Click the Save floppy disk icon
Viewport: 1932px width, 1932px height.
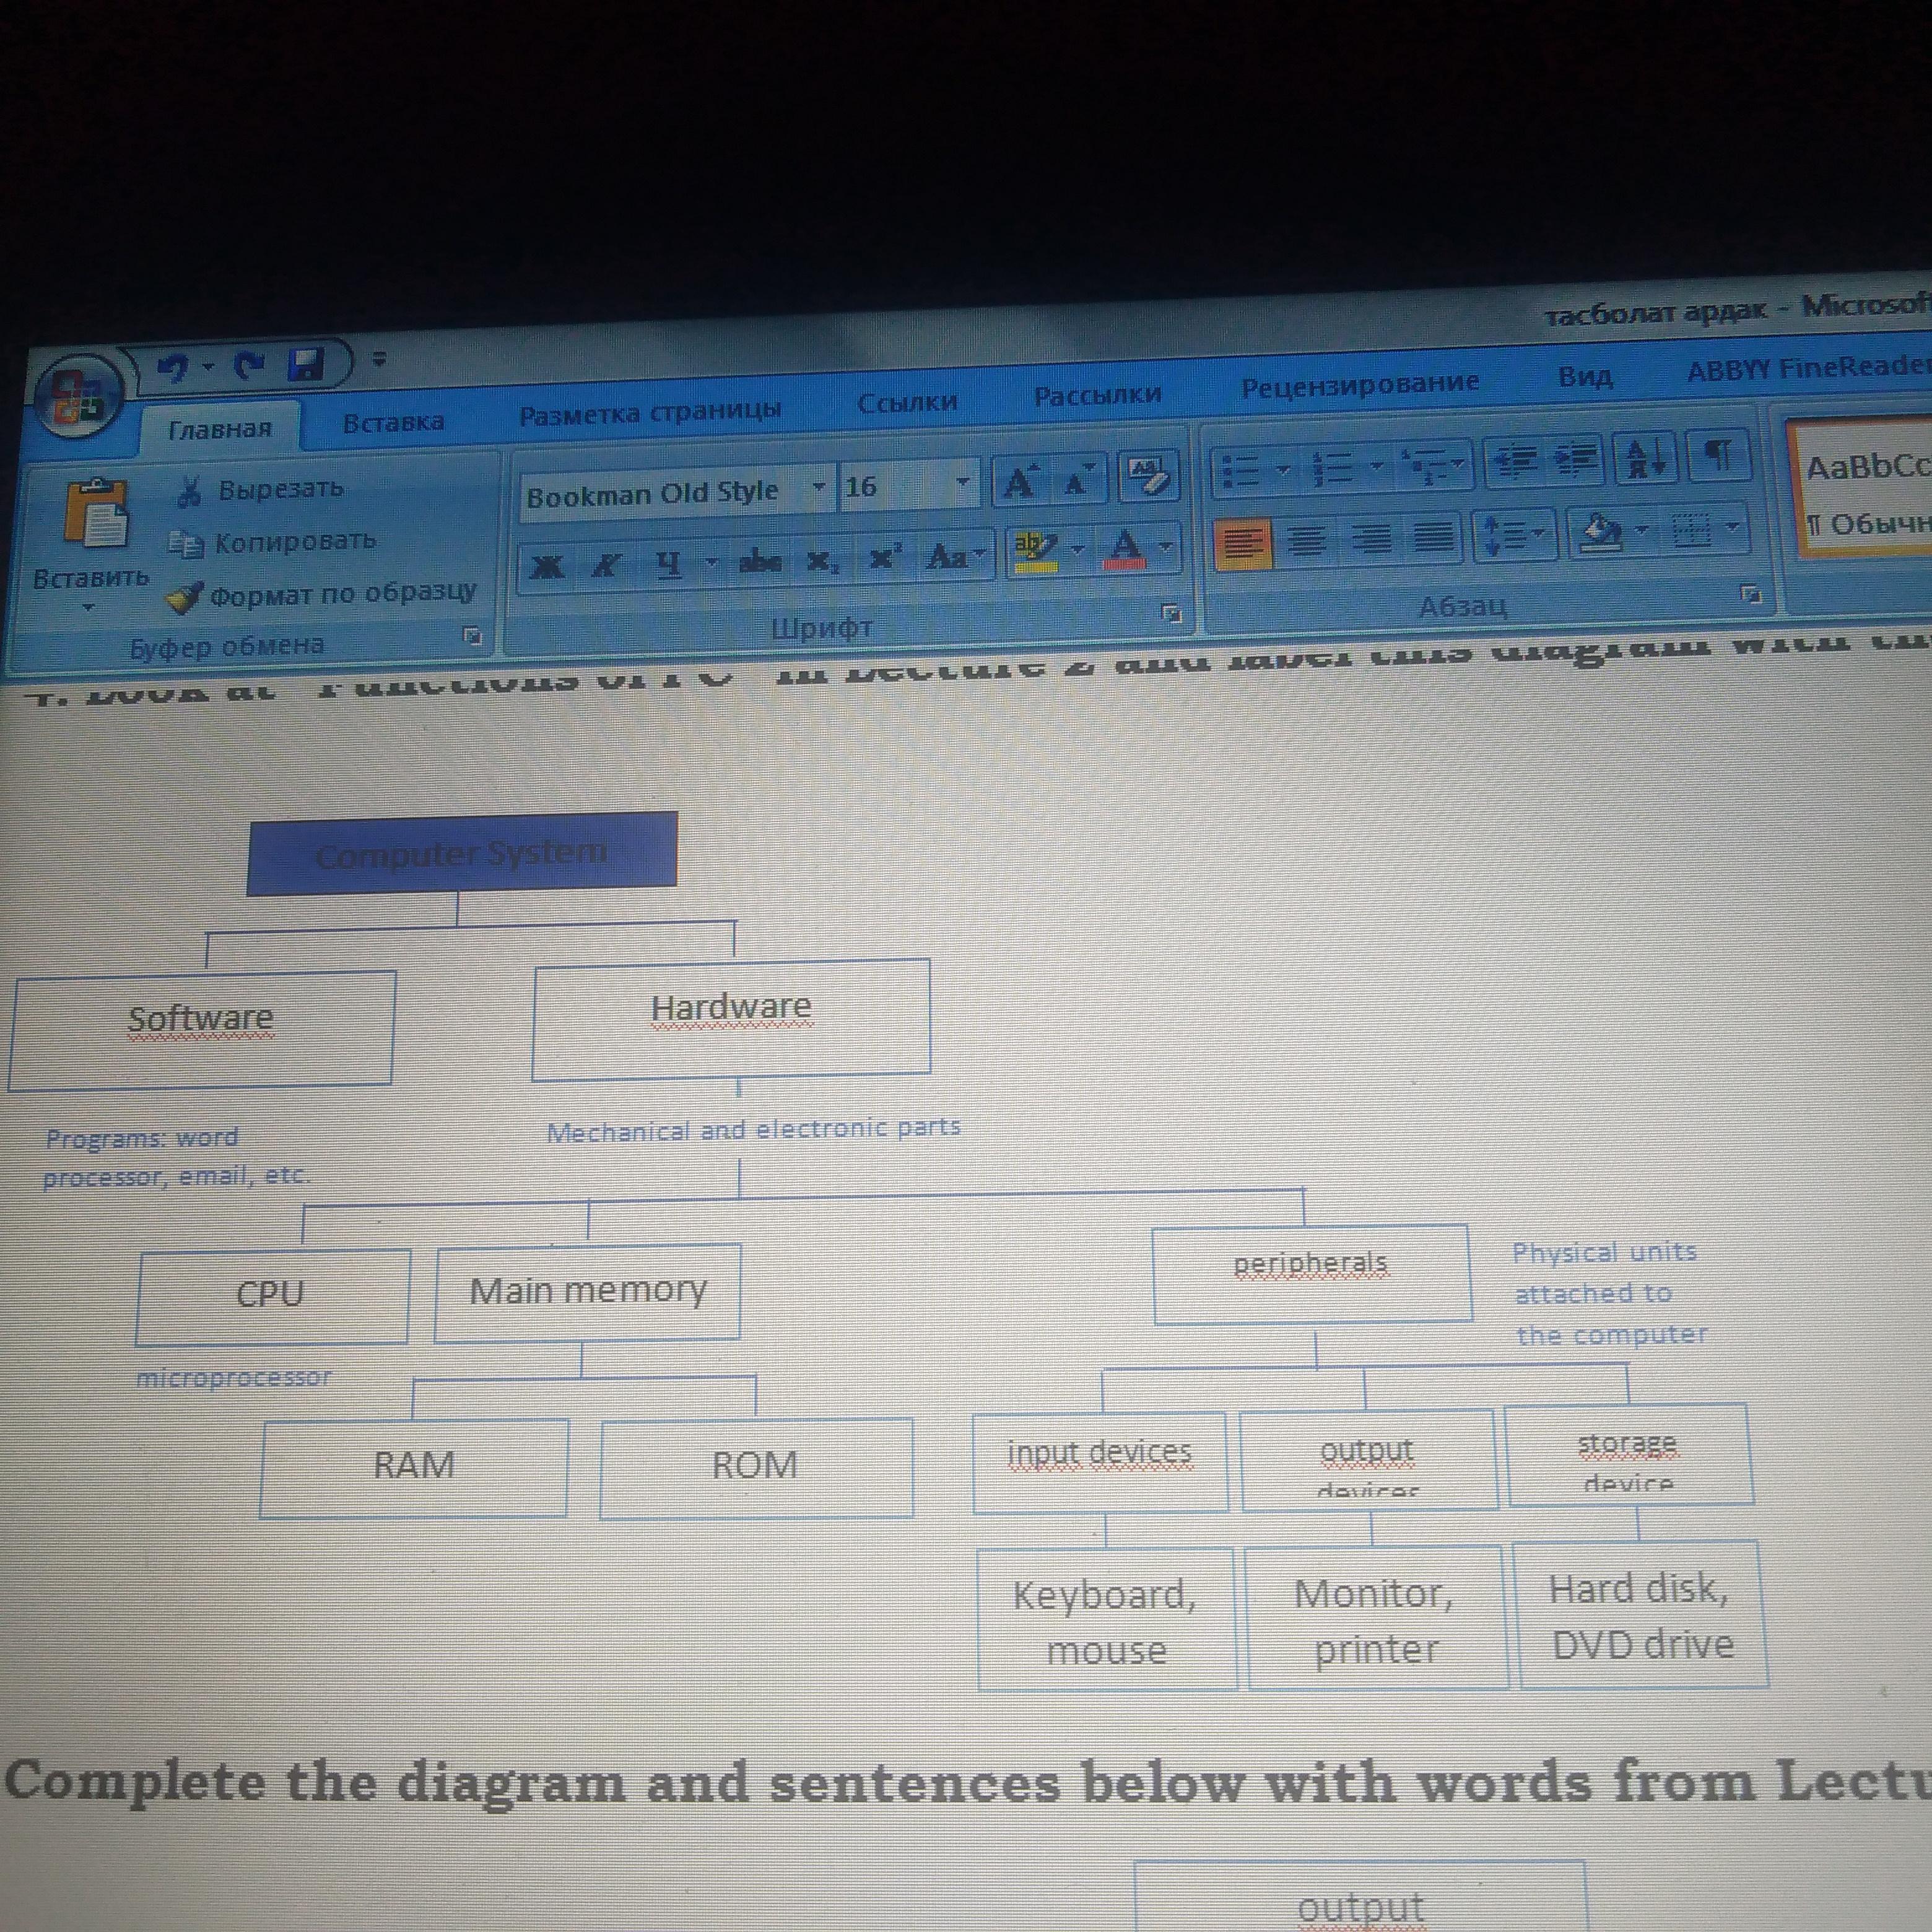pyautogui.click(x=306, y=365)
